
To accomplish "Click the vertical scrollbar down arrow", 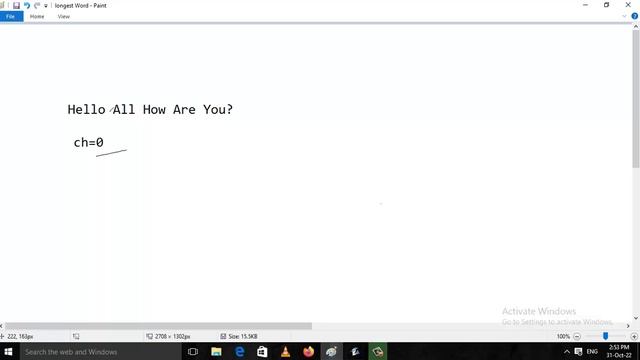I will (x=636, y=318).
